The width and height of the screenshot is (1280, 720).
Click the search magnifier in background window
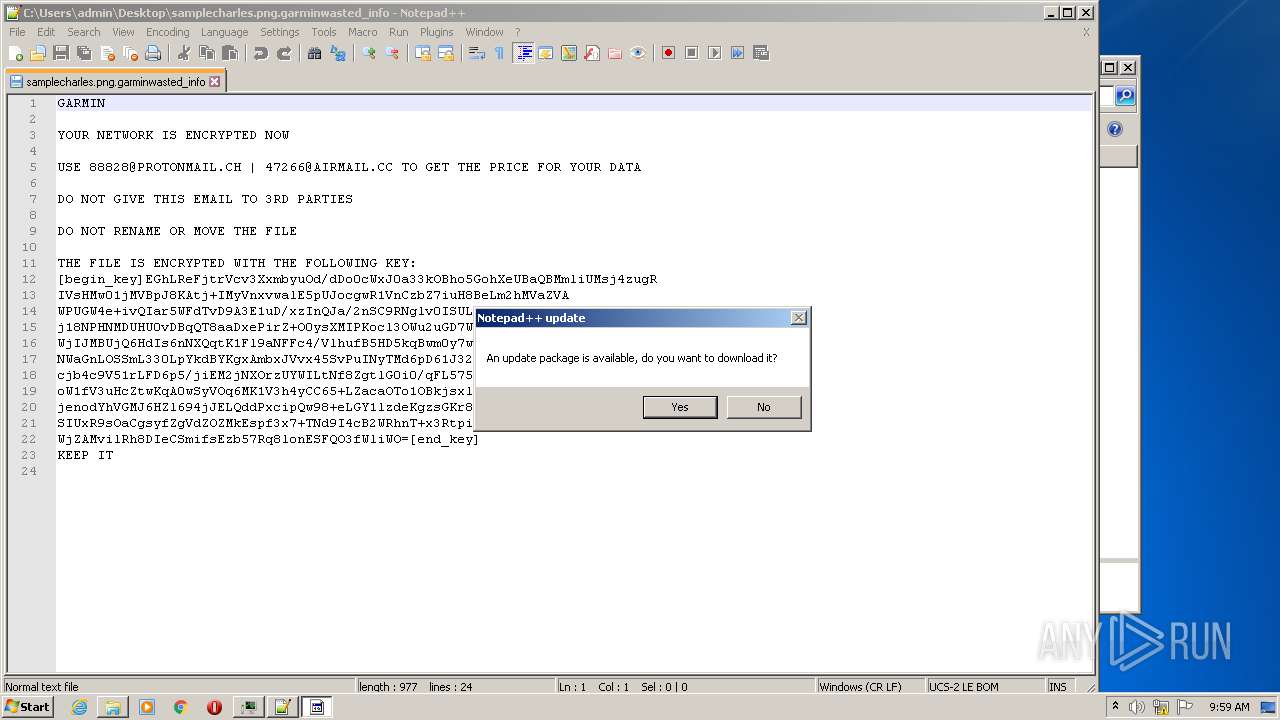click(1125, 96)
